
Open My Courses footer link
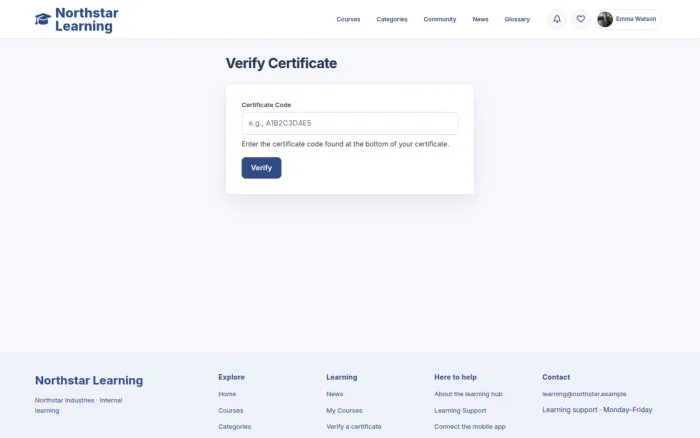point(344,410)
